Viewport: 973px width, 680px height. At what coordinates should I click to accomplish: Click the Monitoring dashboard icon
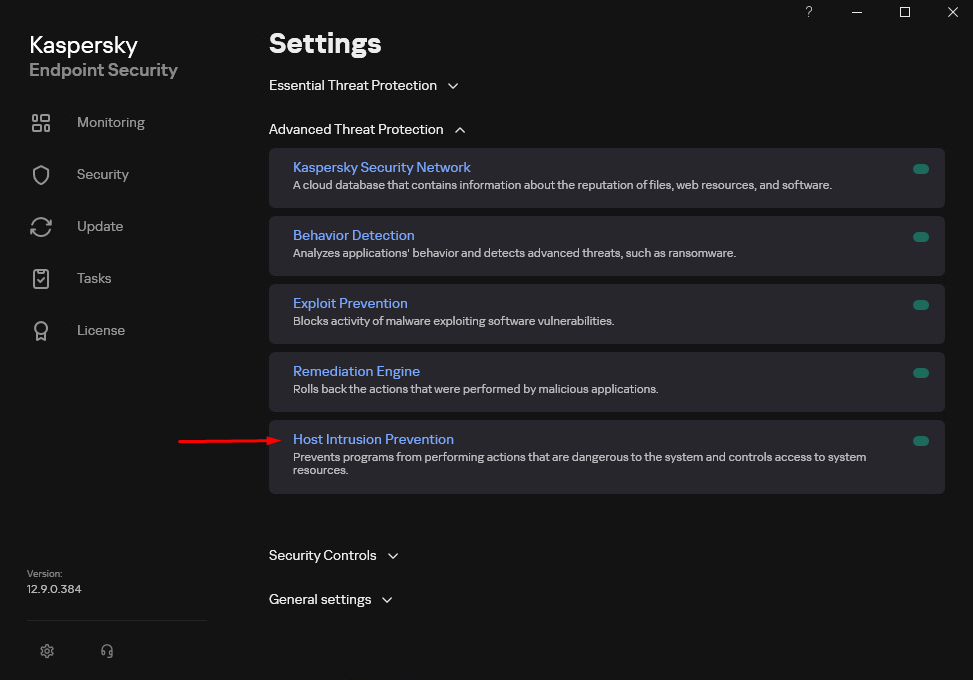tap(41, 123)
